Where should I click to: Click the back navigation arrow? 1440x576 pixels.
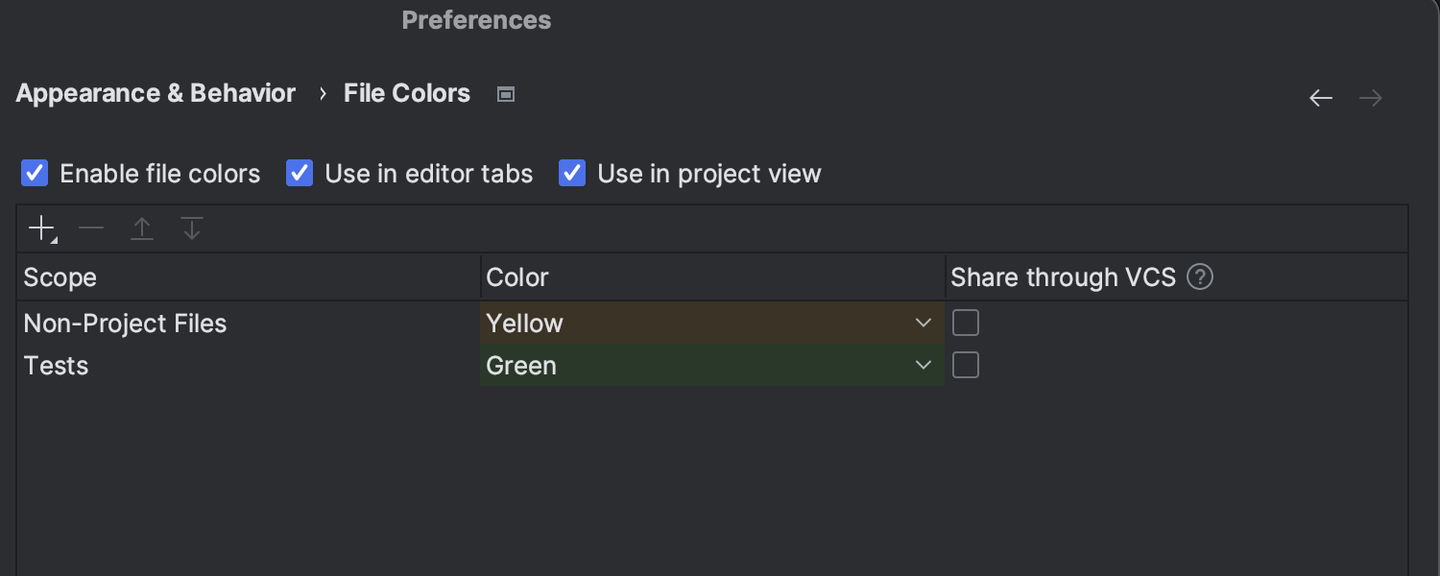pyautogui.click(x=1320, y=97)
